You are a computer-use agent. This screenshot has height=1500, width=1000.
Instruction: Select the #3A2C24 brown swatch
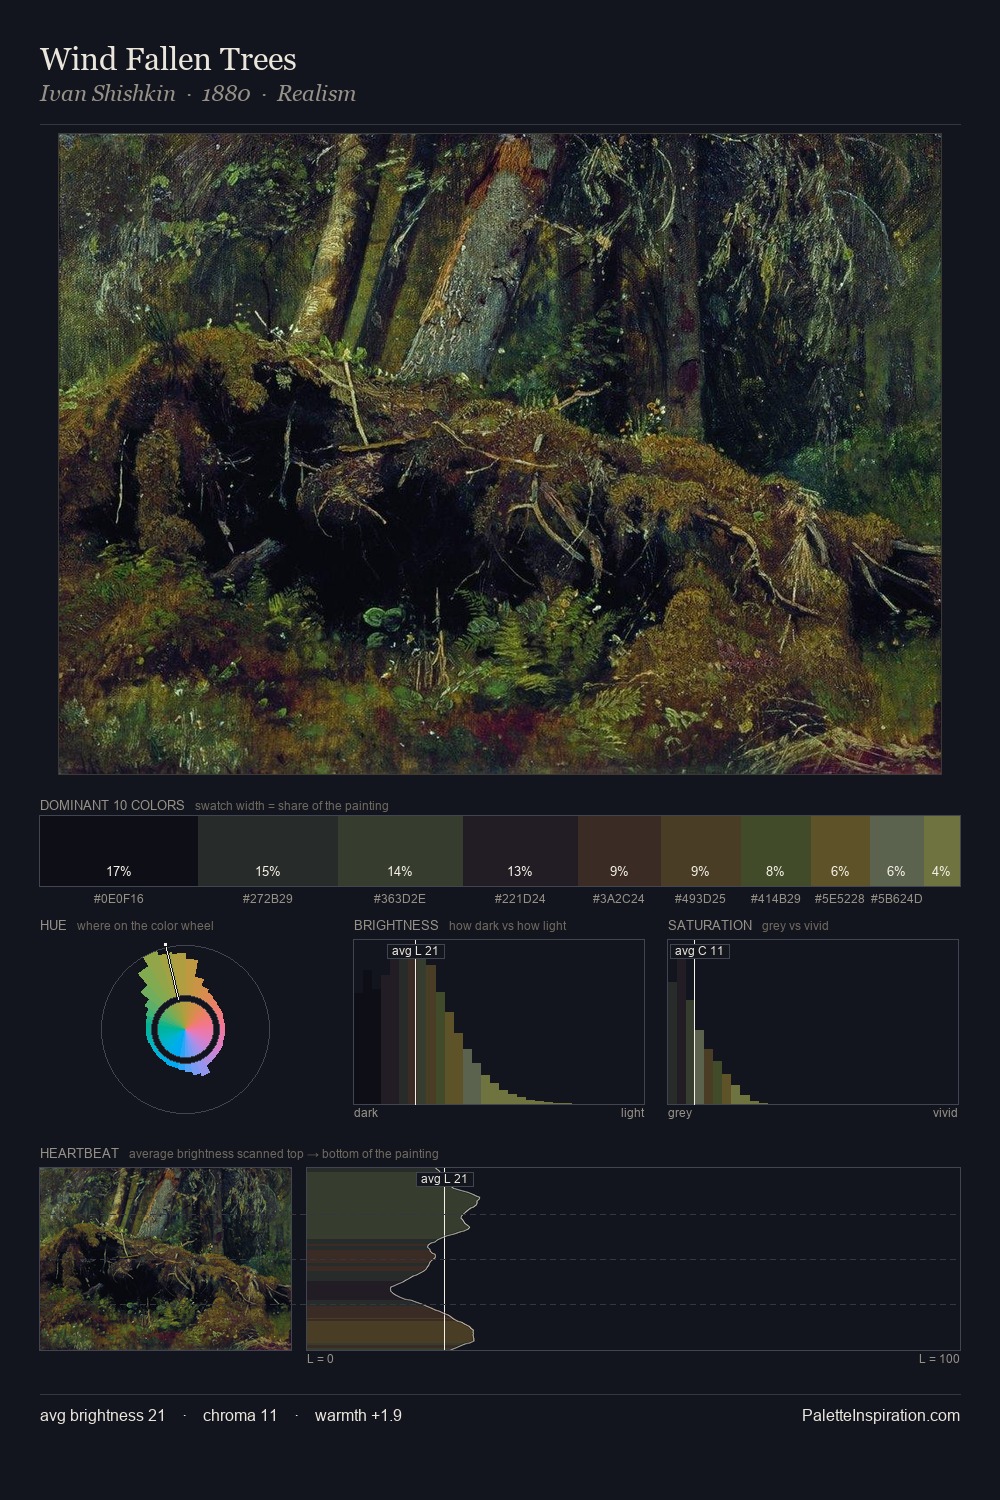click(619, 851)
